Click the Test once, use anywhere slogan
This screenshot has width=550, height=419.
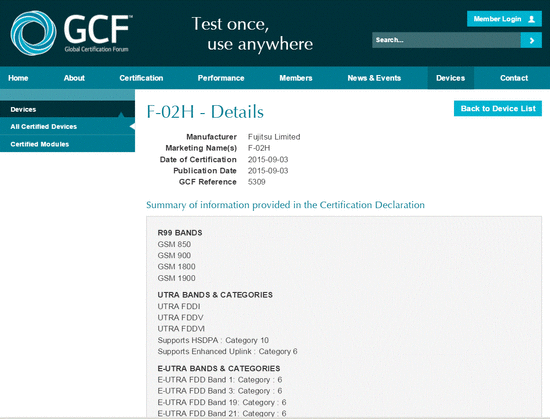coord(252,34)
